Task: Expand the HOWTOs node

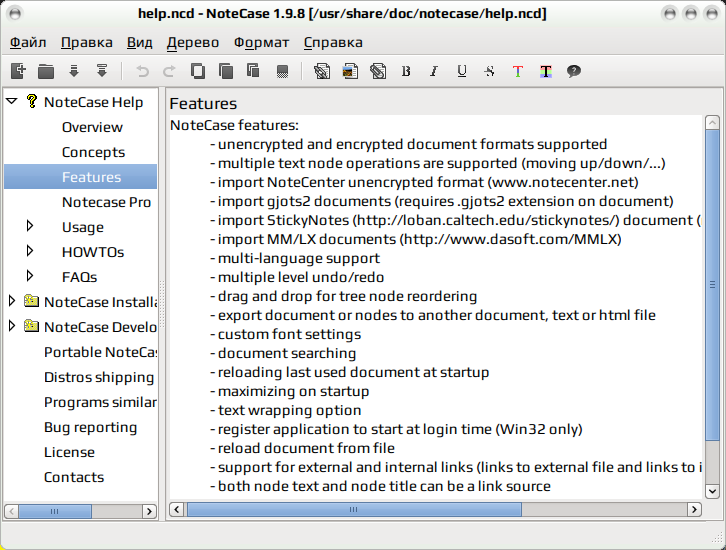Action: [30, 251]
